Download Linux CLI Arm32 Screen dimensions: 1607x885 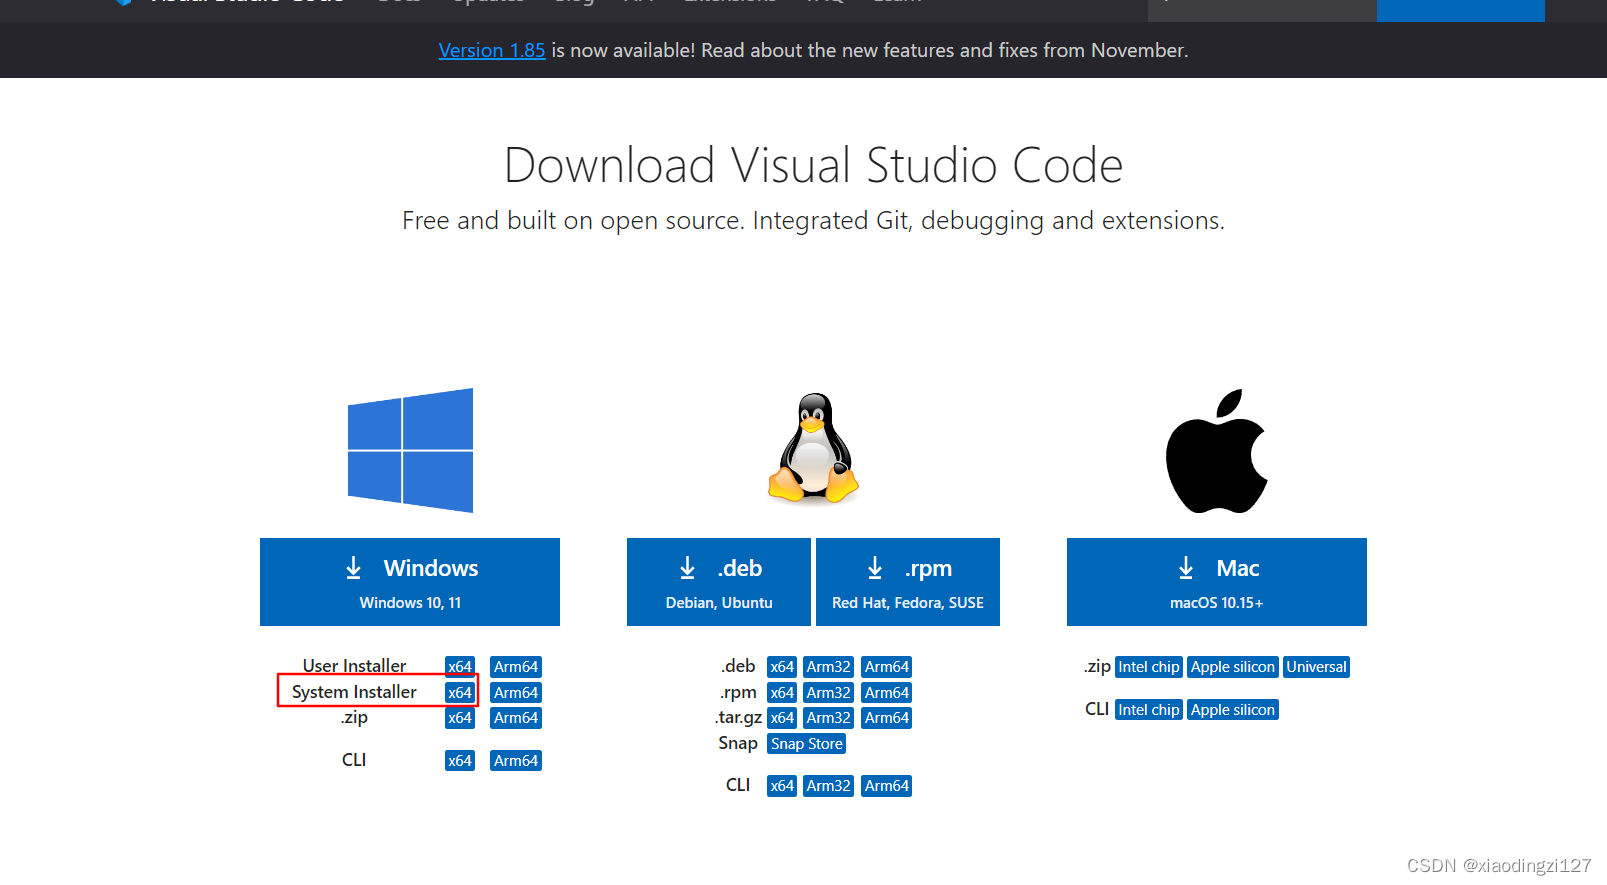[829, 786]
